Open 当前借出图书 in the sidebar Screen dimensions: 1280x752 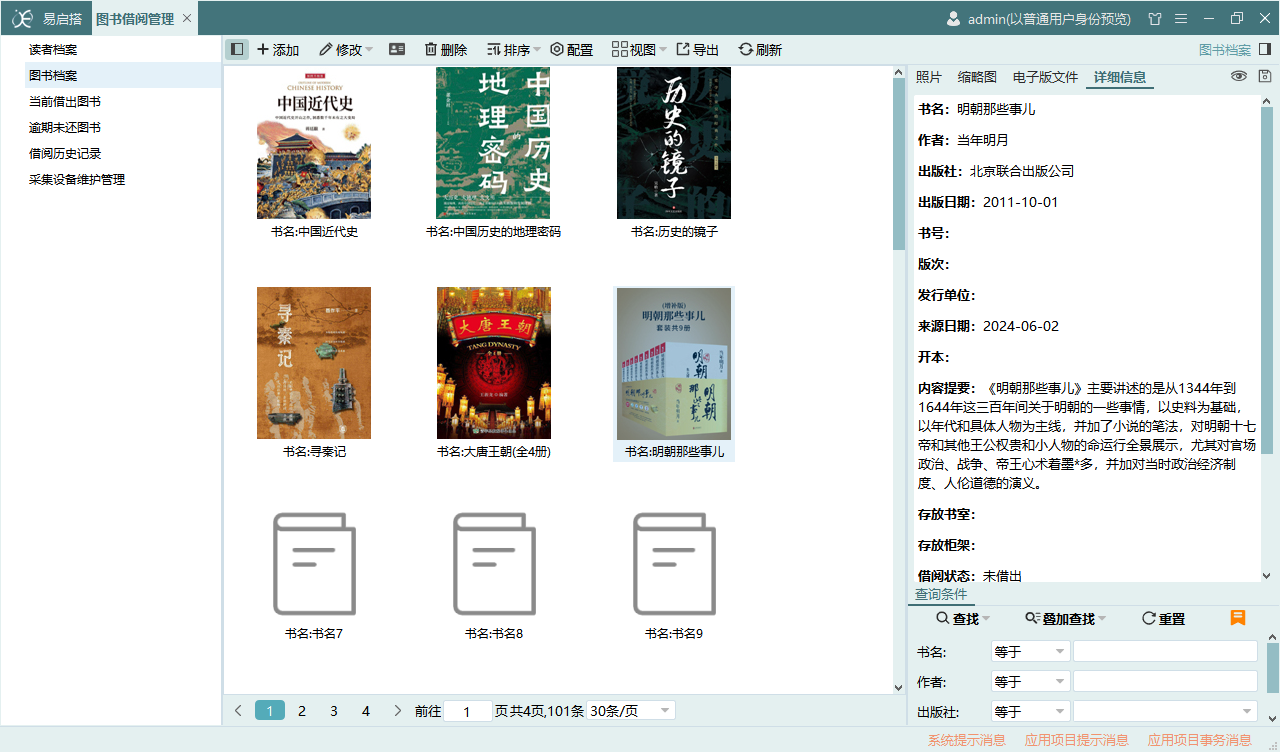[x=123, y=102]
